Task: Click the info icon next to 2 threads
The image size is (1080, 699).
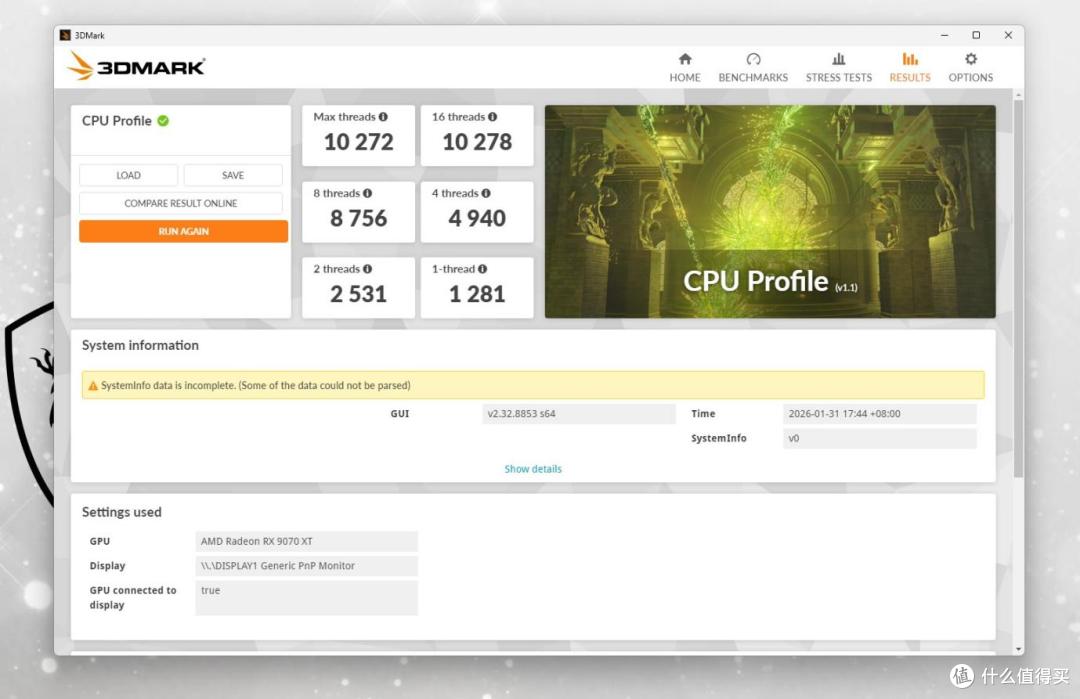Action: 367,269
